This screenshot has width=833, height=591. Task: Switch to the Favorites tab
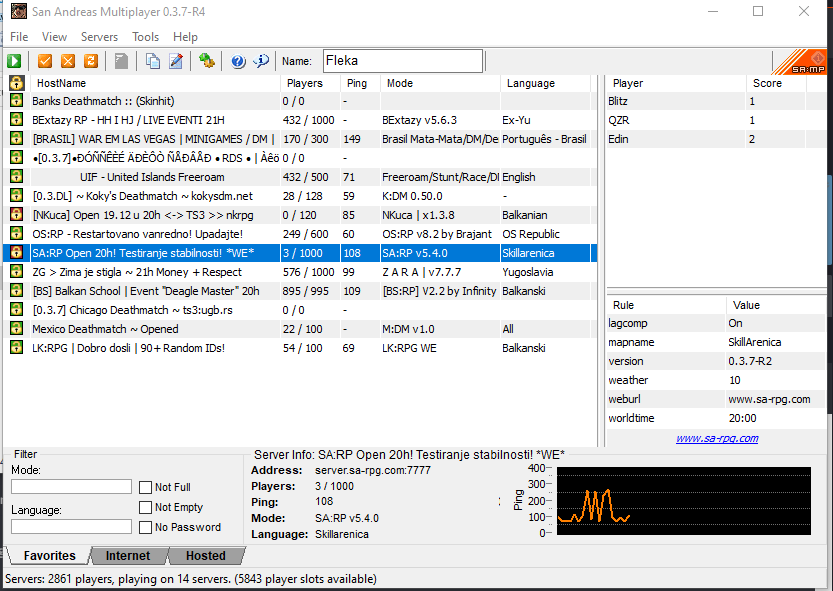click(x=49, y=555)
